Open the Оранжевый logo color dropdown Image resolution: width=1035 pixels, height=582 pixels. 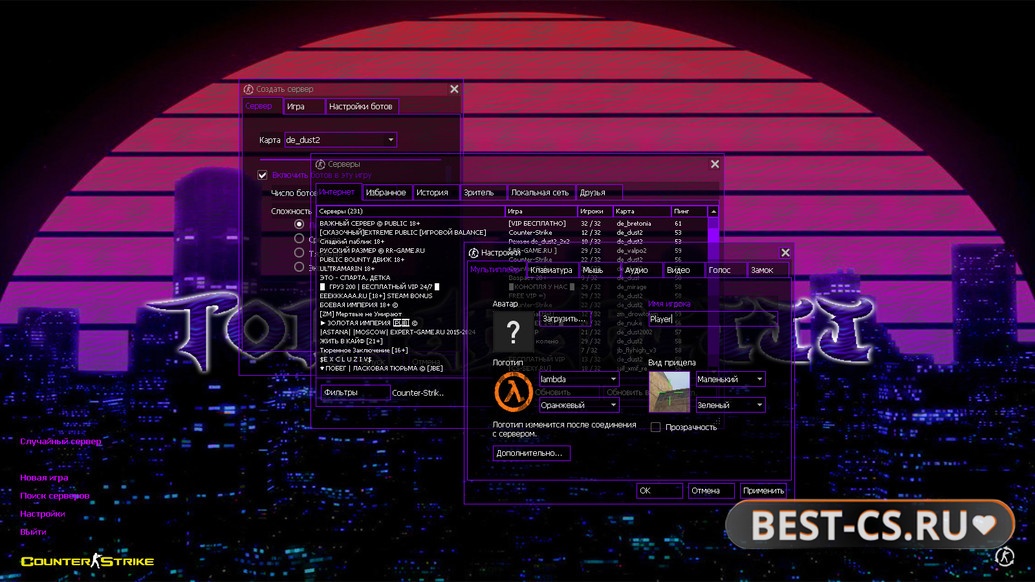click(x=579, y=405)
